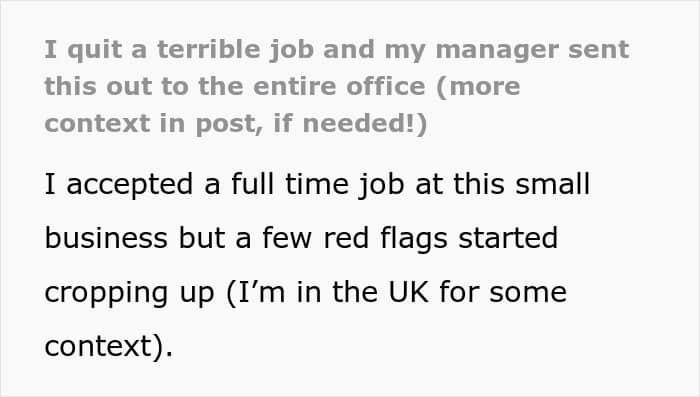Click the title line "context in post, if needed!)"
Viewport: 700px width, 397px height.
236,124
